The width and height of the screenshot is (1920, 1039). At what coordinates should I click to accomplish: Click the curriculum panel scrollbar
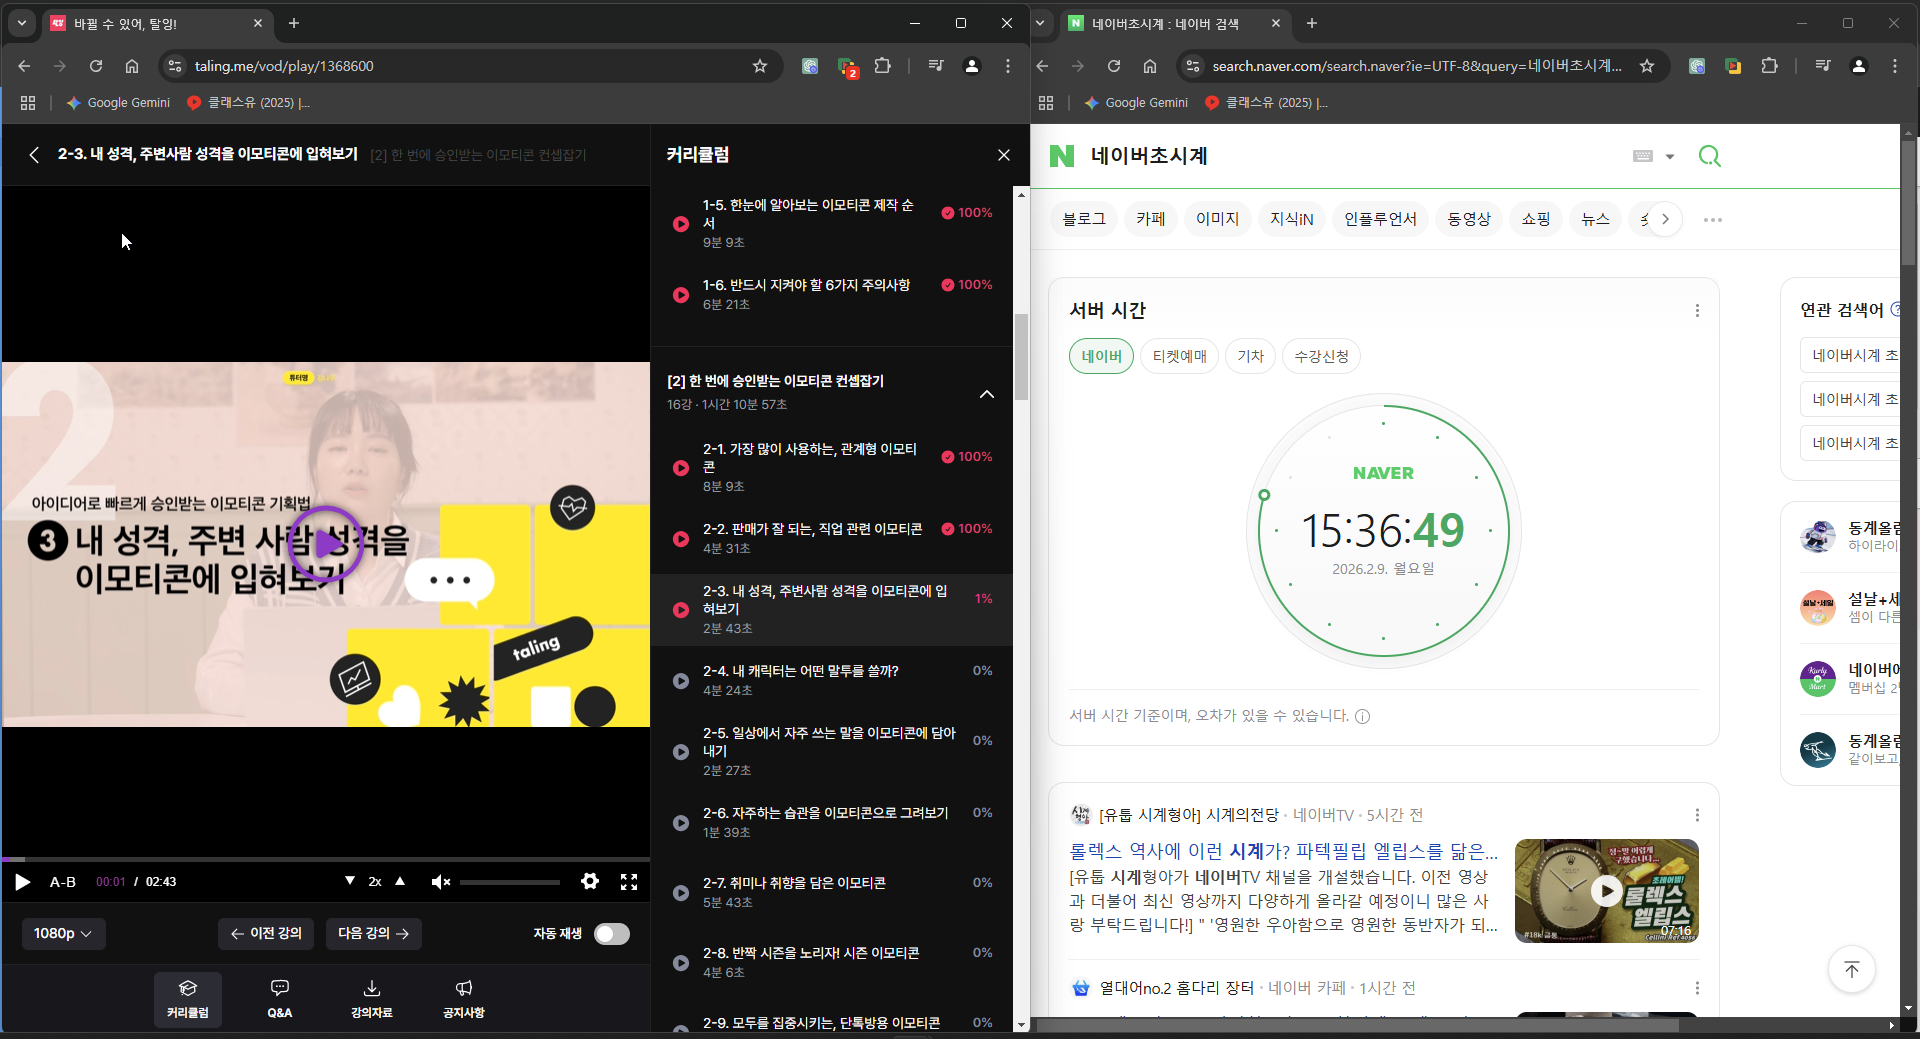pyautogui.click(x=1021, y=357)
